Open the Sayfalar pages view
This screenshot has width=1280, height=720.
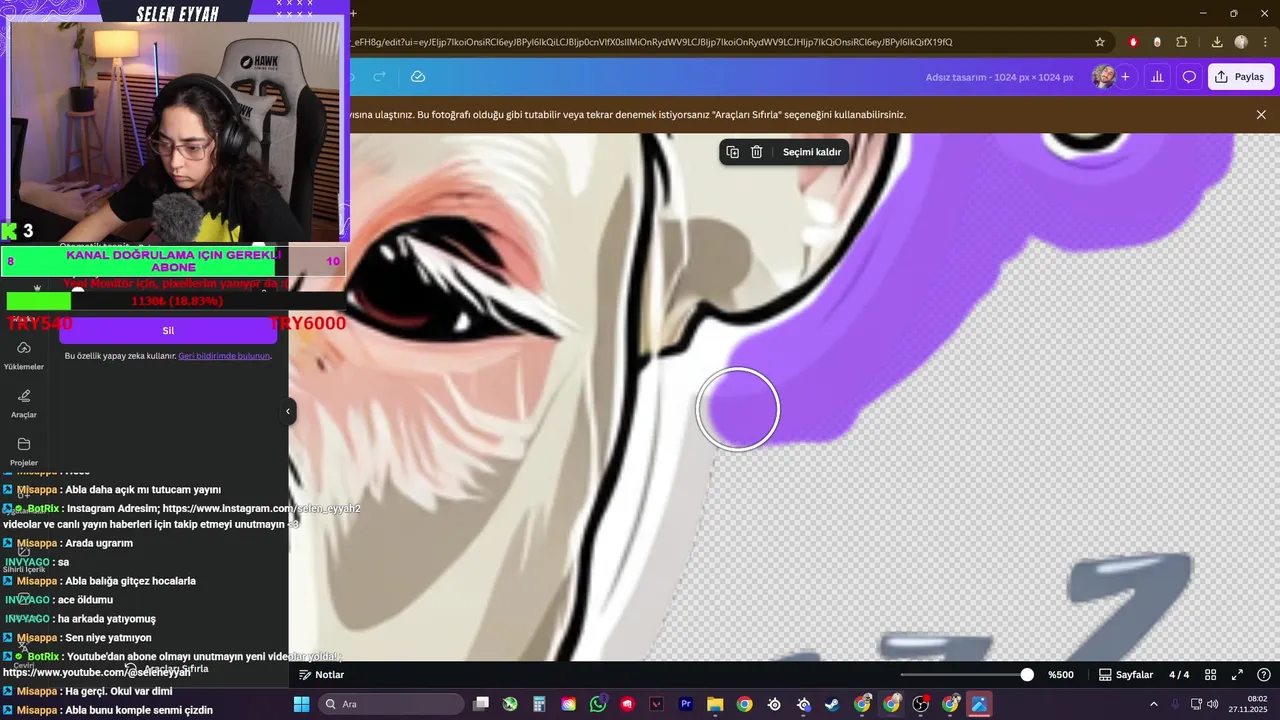coord(1126,675)
